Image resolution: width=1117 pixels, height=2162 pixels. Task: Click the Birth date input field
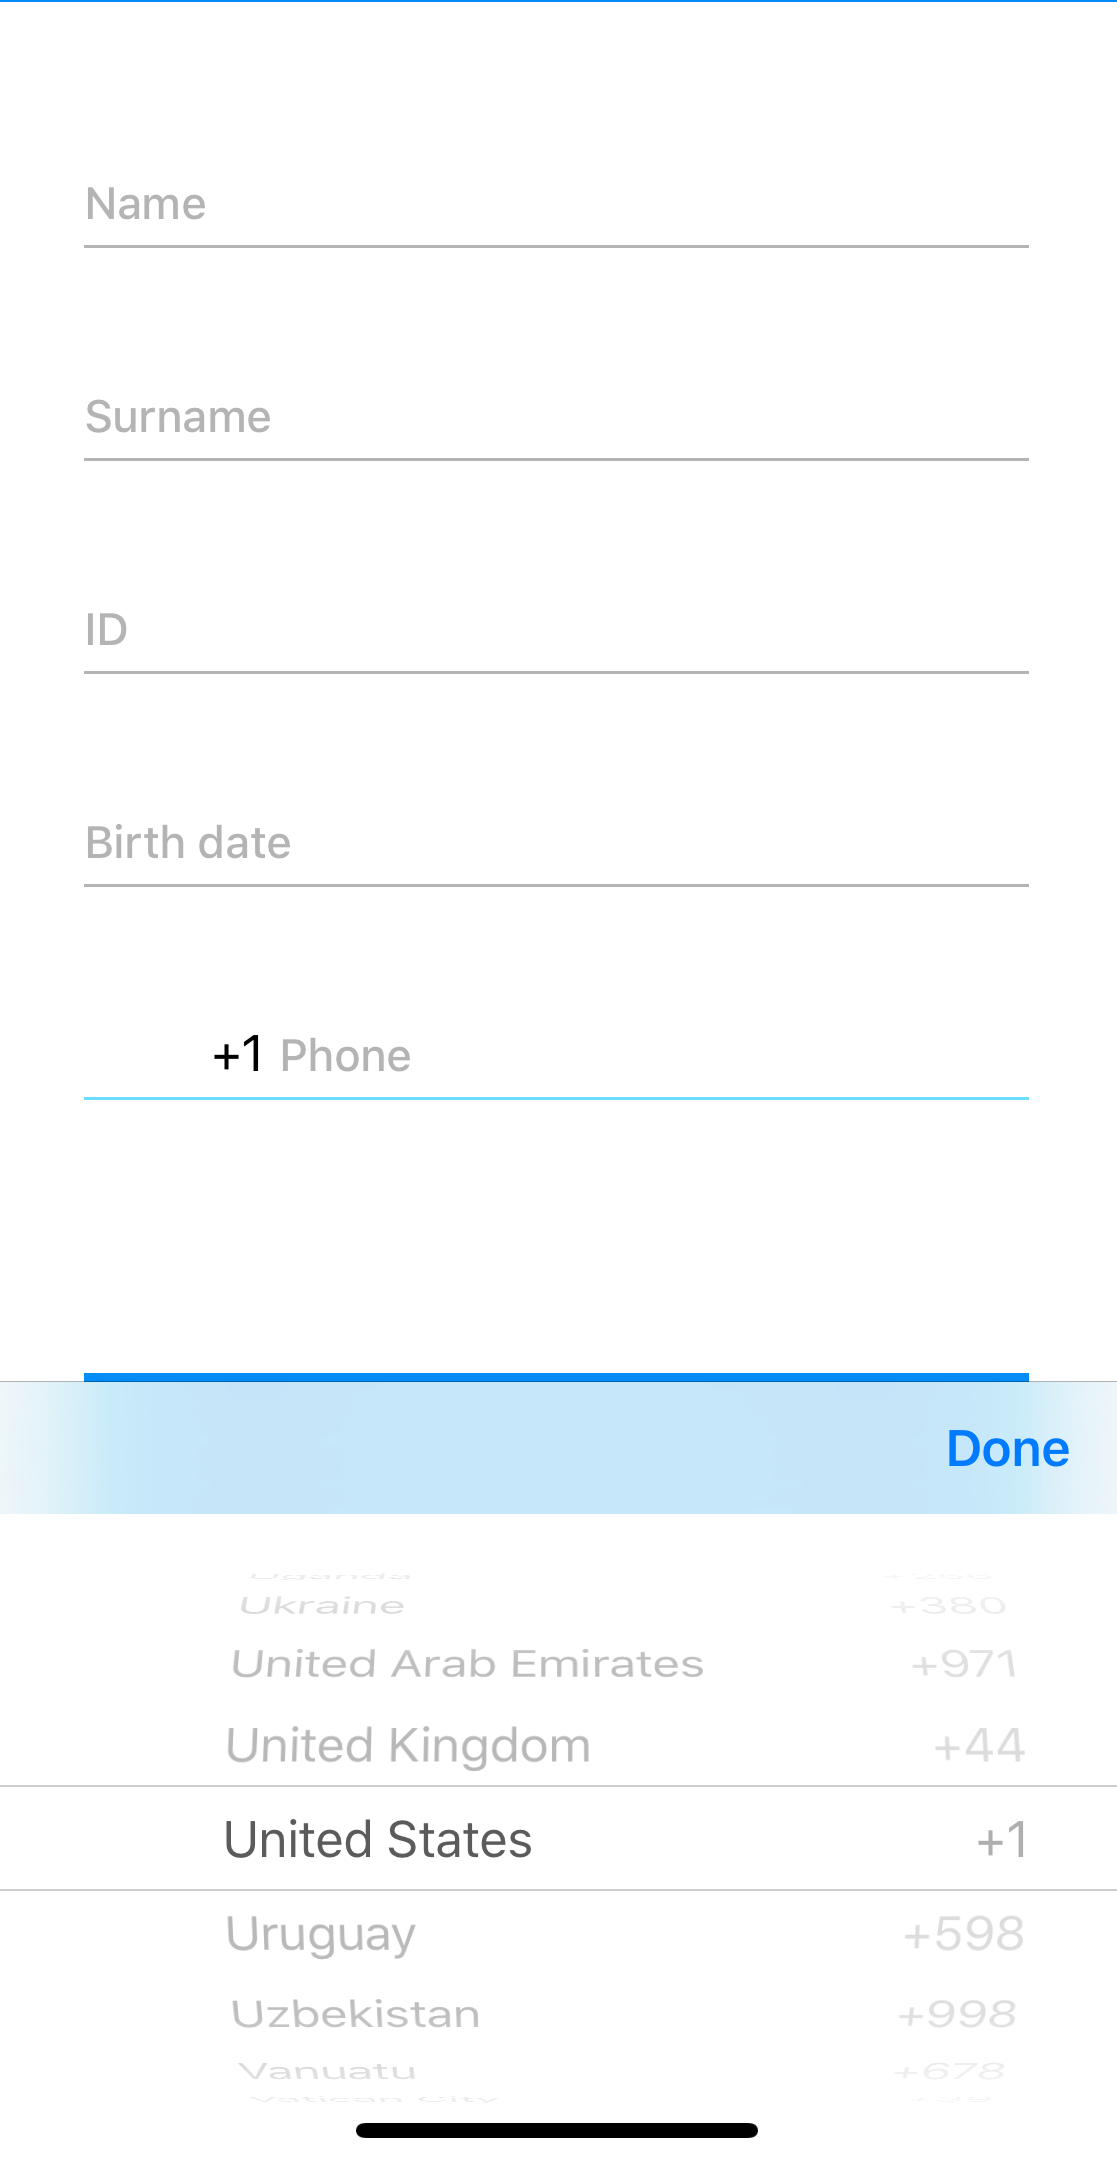(555, 843)
